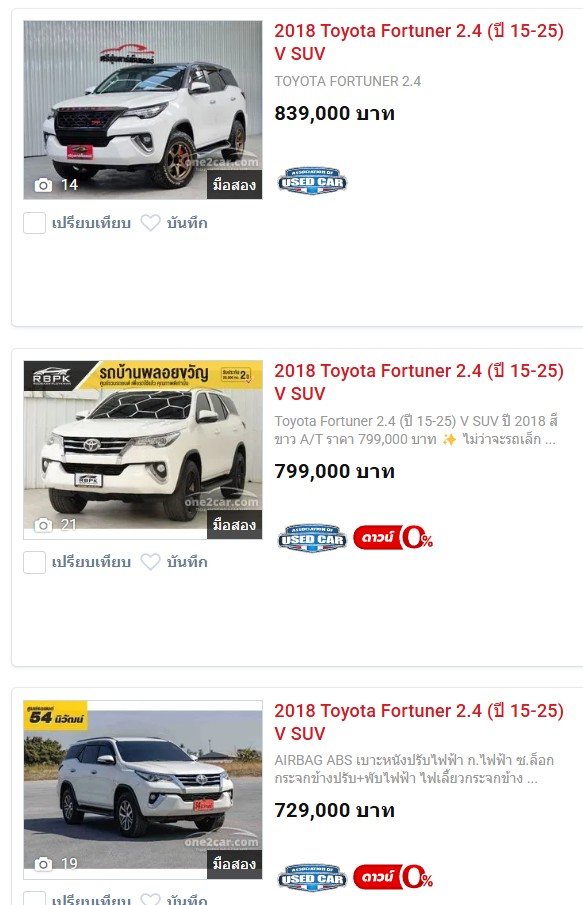Viewport: 583px width, 905px height.
Task: Click the heart save icon on the third listing
Action: tap(151, 899)
